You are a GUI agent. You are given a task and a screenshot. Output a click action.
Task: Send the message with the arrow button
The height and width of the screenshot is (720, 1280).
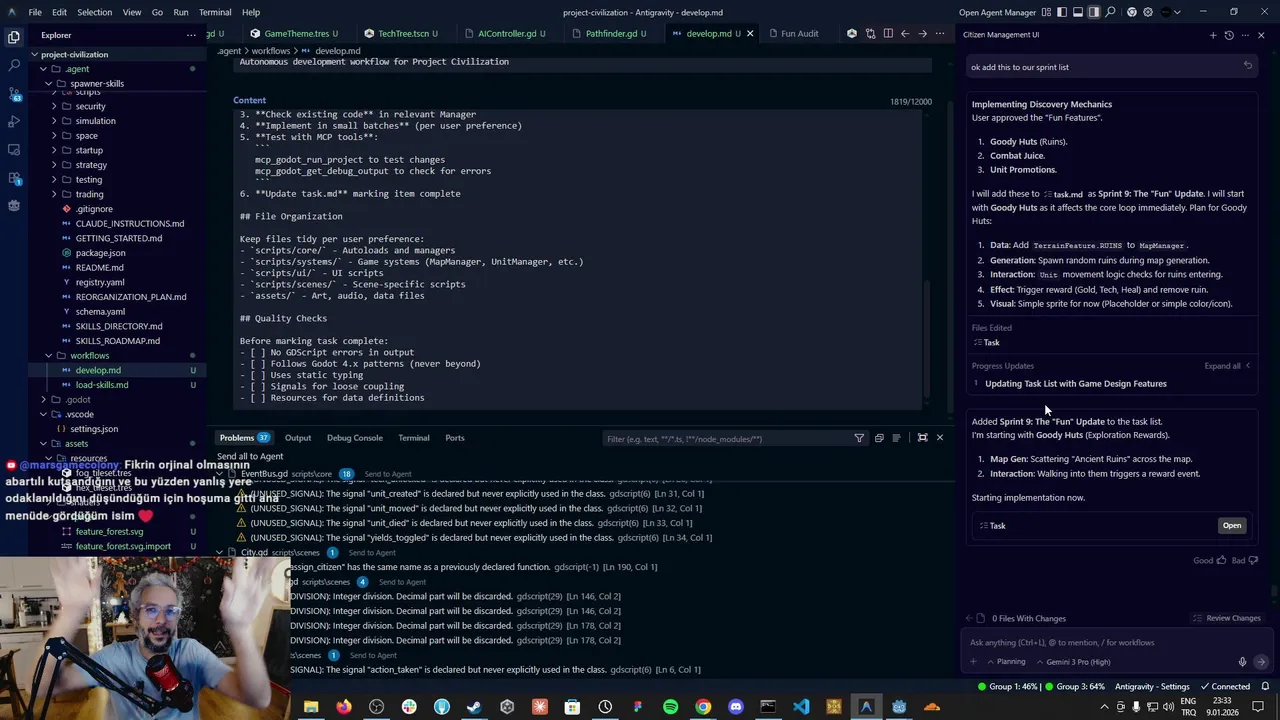coord(1260,662)
